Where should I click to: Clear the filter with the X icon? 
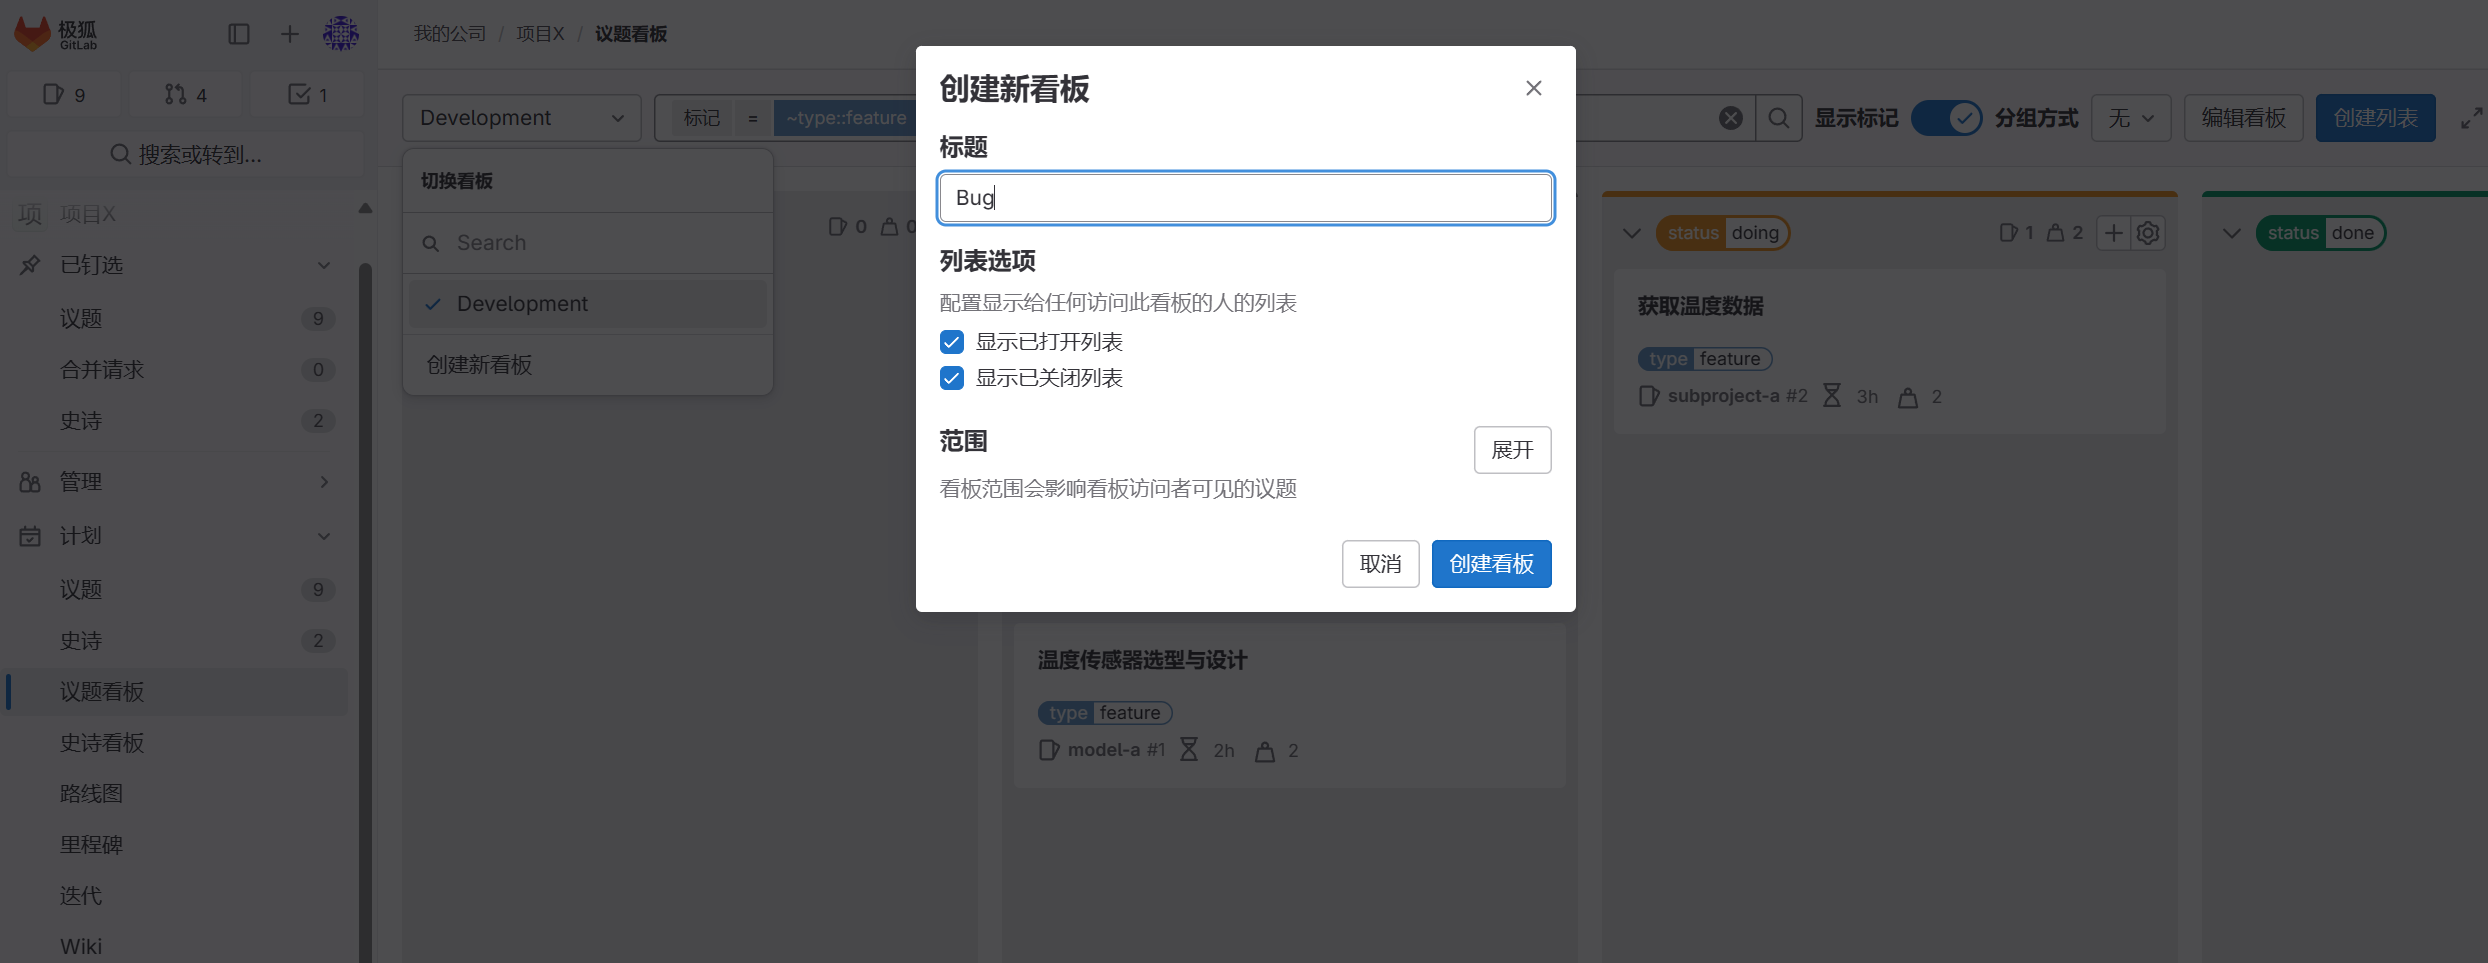(x=1731, y=117)
